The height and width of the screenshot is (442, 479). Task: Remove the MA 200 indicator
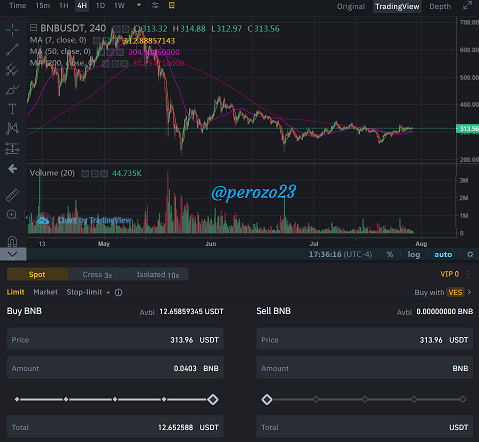[x=124, y=63]
